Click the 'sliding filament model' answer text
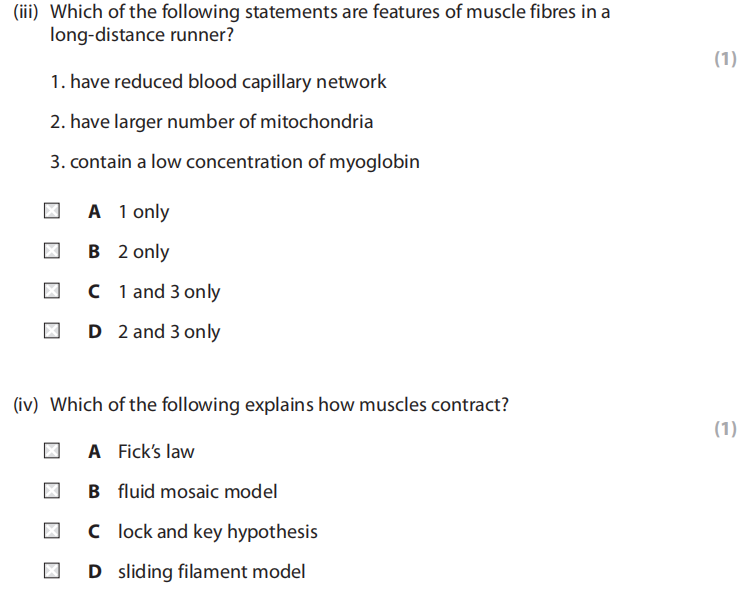 pos(211,572)
